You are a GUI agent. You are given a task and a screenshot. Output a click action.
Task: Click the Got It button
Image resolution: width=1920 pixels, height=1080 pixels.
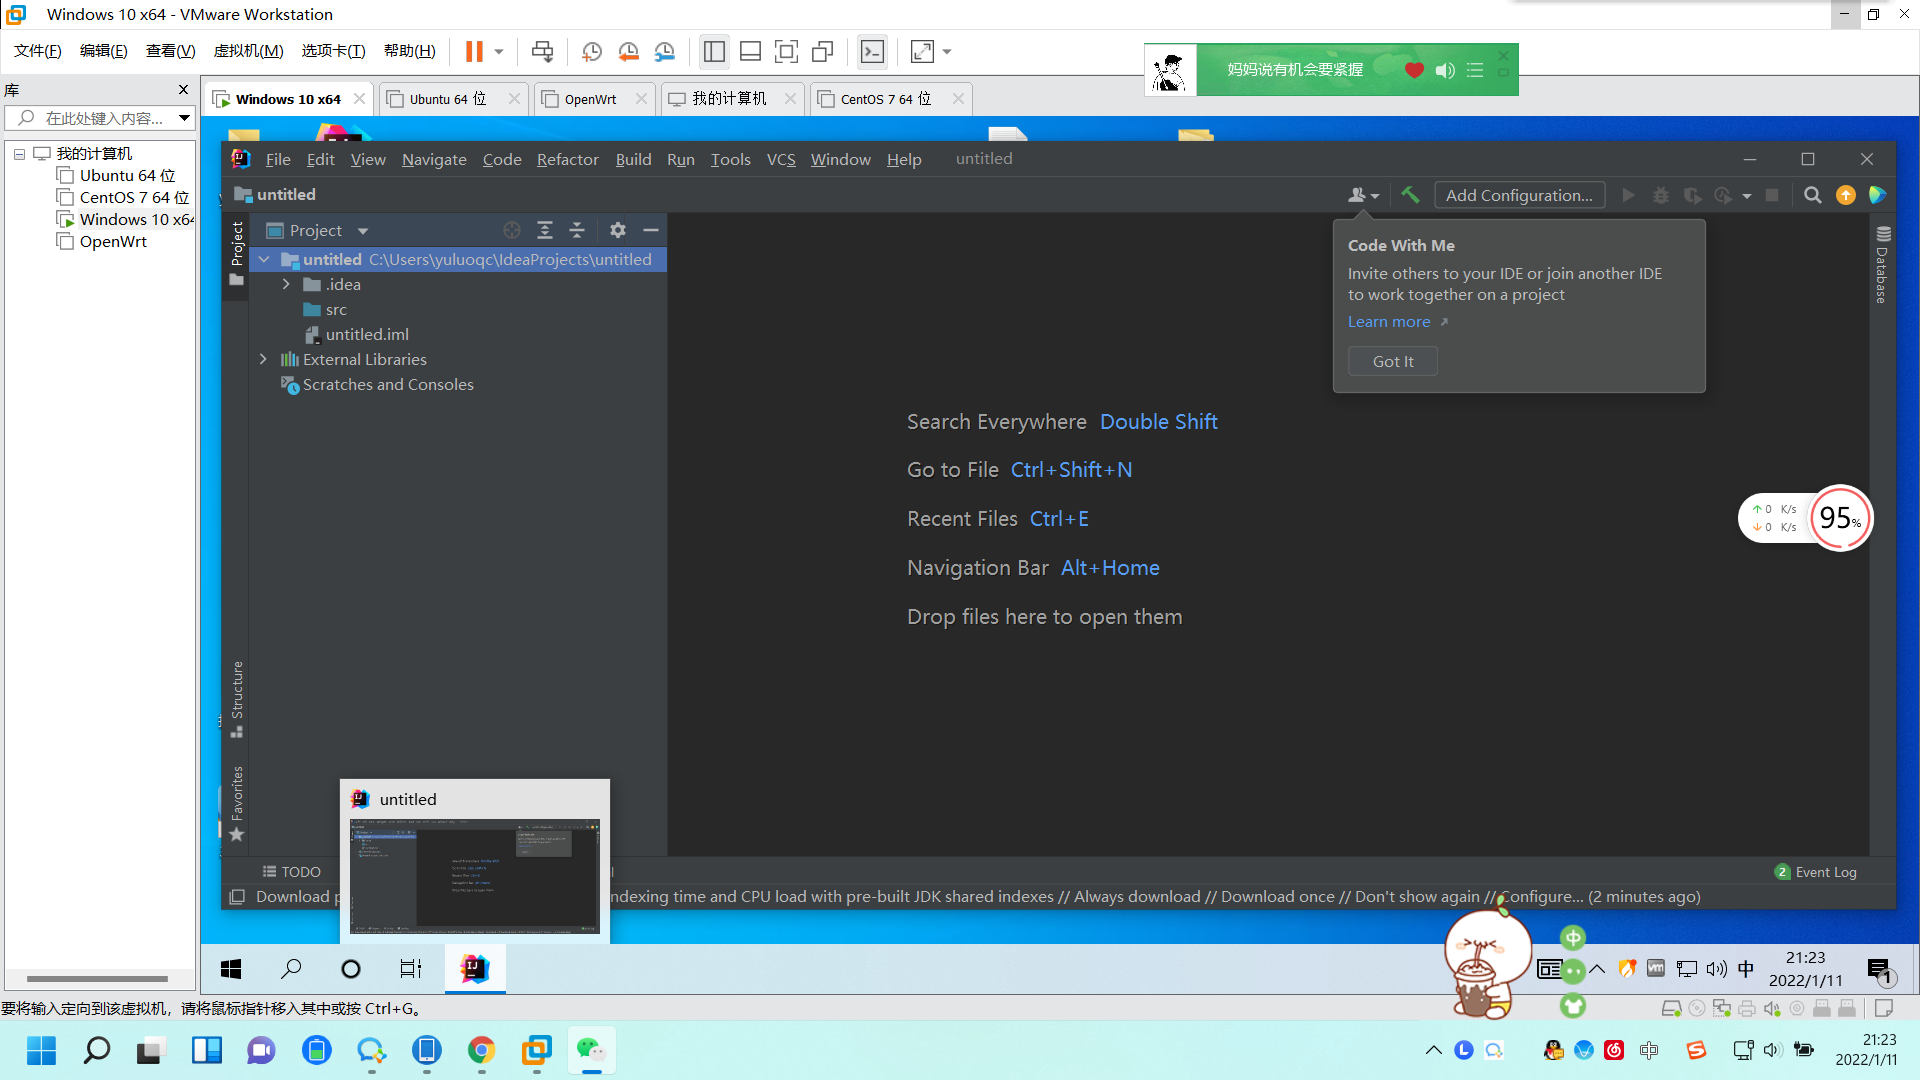tap(1392, 361)
